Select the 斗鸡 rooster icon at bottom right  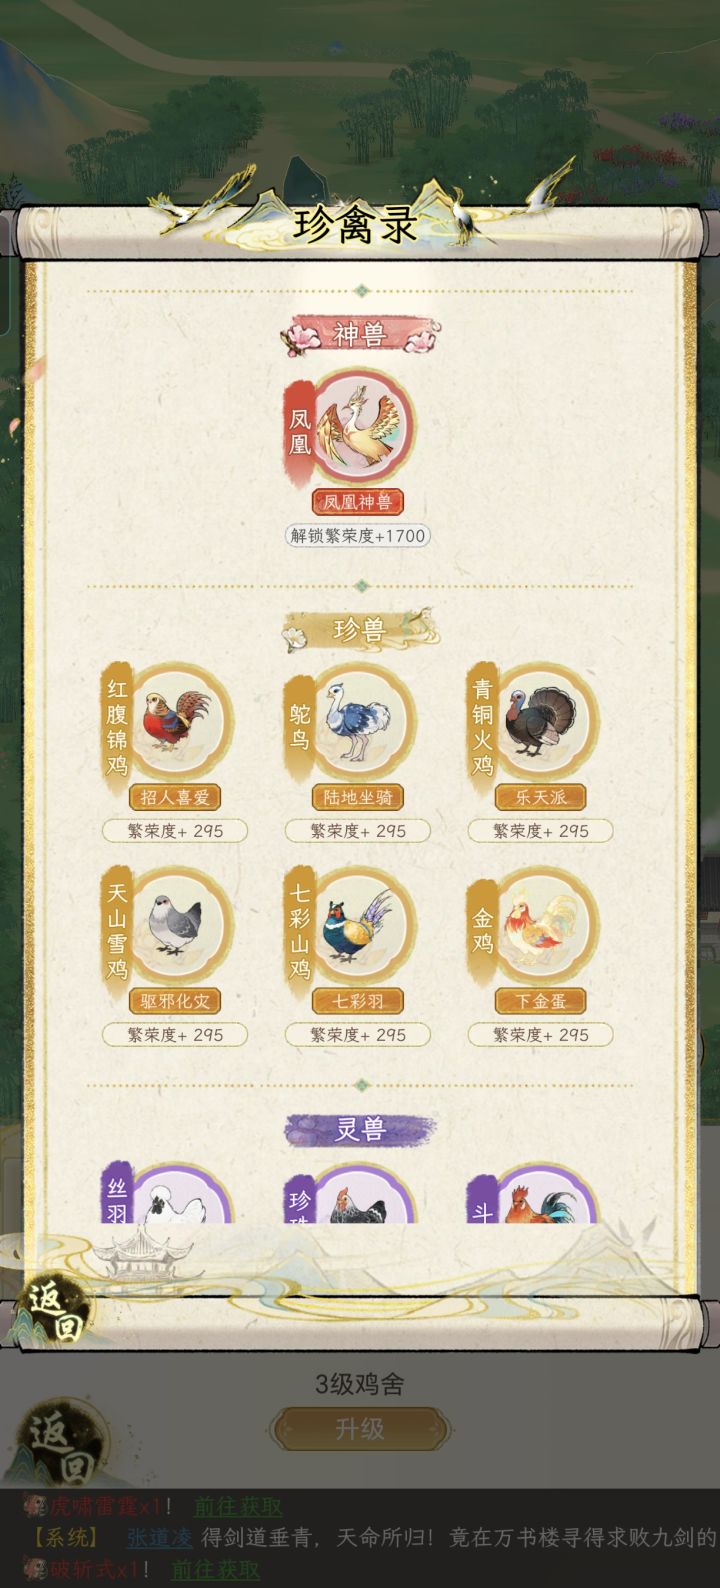[546, 1195]
